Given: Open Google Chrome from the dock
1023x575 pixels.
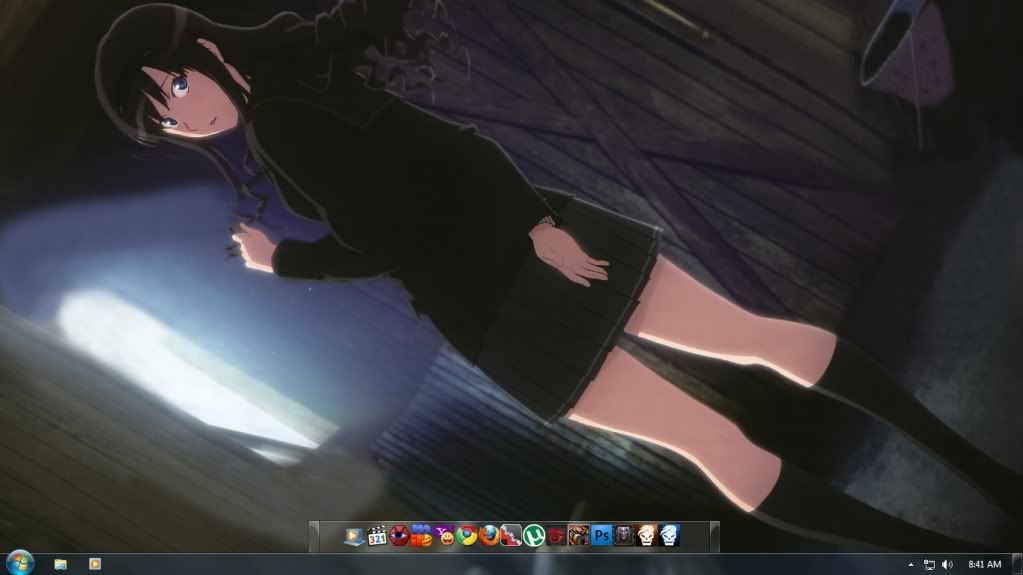Looking at the screenshot, I should tap(467, 536).
